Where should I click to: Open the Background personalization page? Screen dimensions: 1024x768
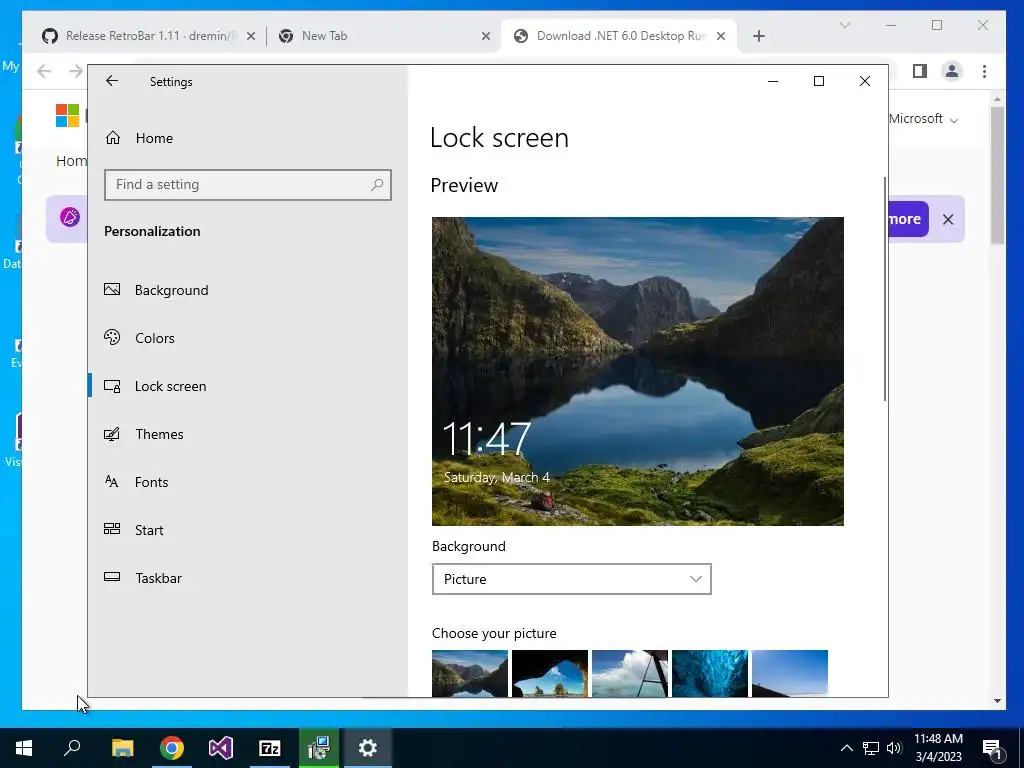click(171, 290)
